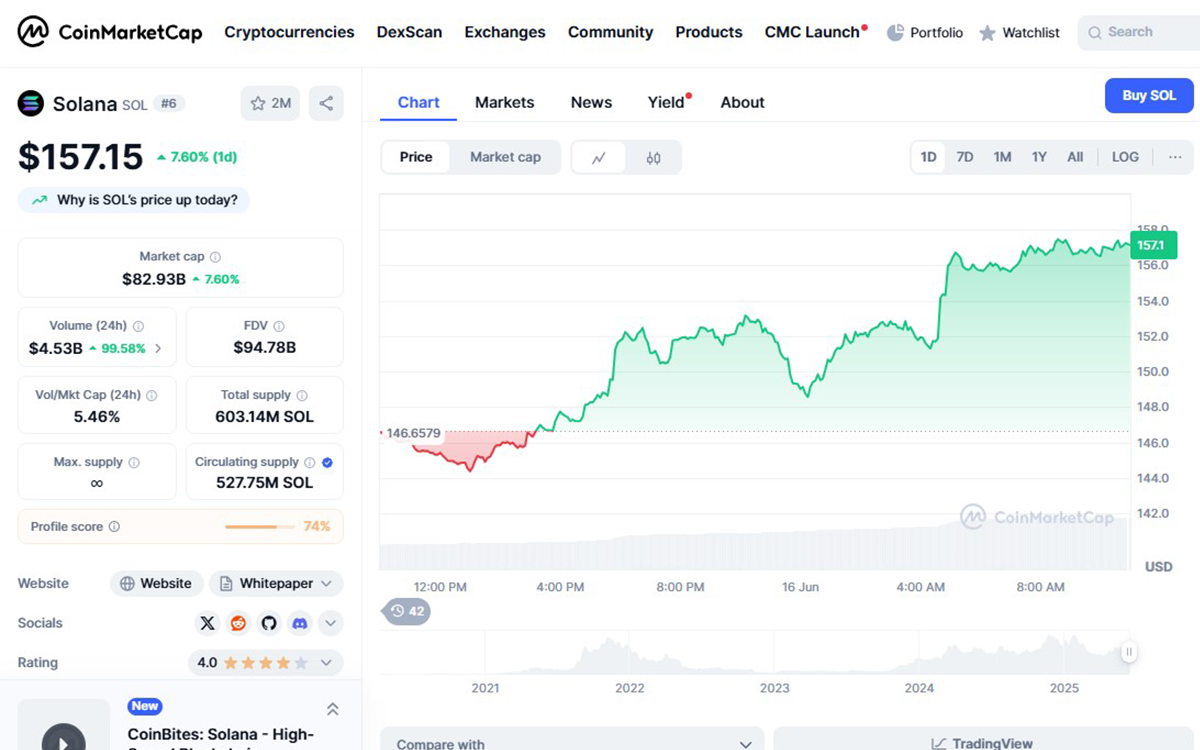This screenshot has height=750, width=1200.
Task: Open the Compare with dropdown
Action: (572, 744)
